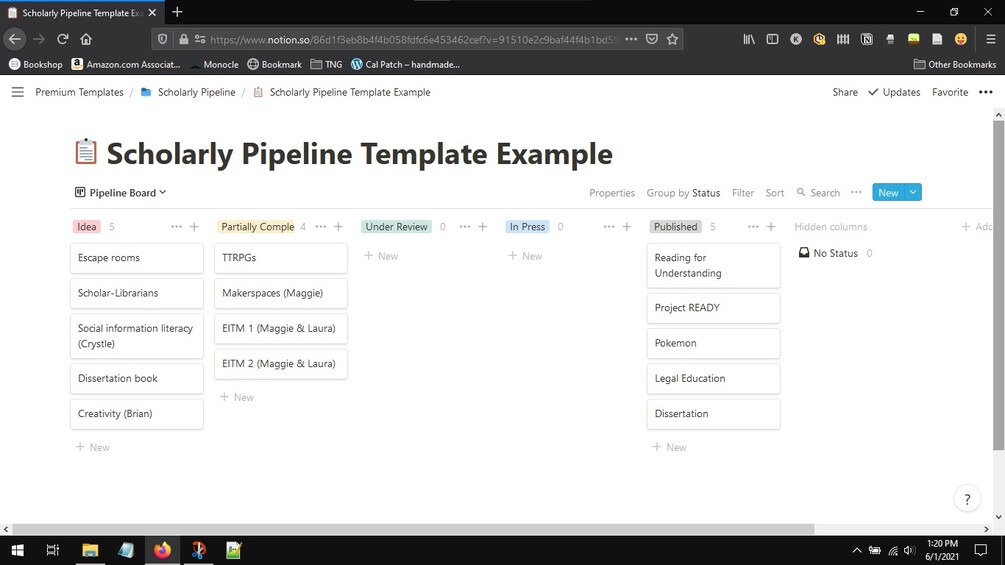Open Firefox library icon

749,39
